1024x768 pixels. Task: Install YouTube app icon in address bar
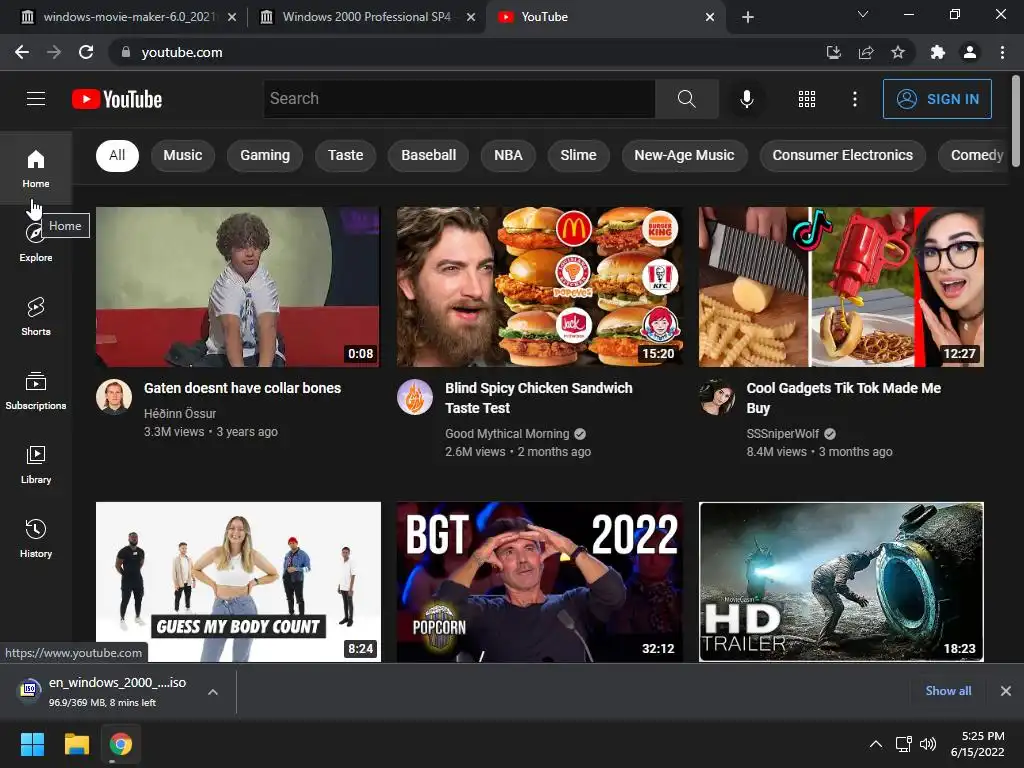(833, 52)
